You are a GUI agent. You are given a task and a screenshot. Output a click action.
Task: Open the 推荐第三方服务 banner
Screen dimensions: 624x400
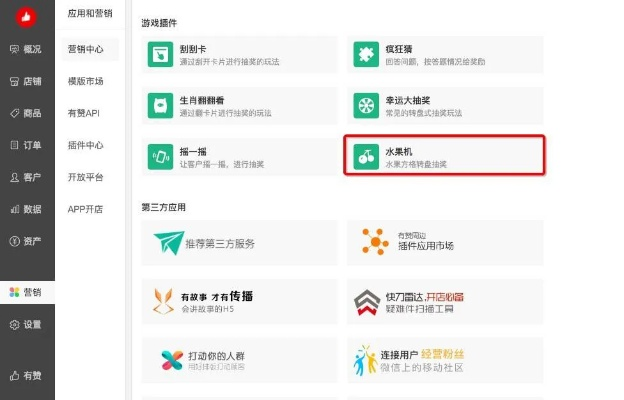[x=240, y=243]
